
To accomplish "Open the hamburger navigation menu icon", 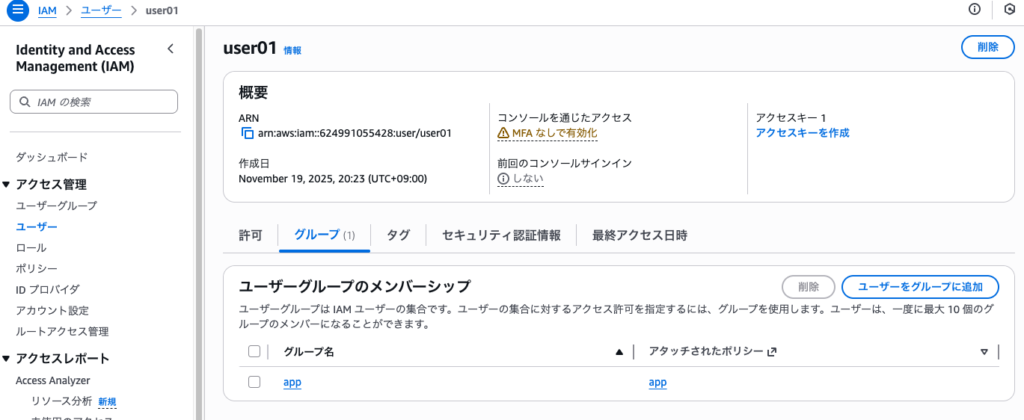I will click(x=17, y=10).
